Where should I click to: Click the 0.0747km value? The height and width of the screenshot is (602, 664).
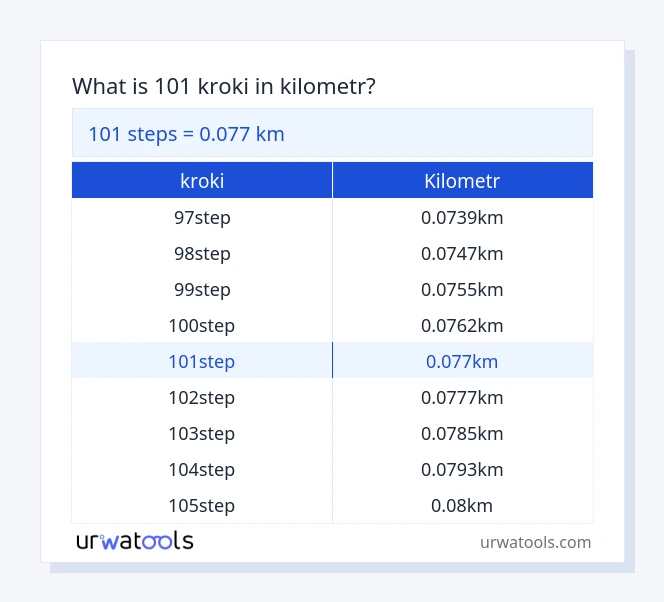pos(462,253)
